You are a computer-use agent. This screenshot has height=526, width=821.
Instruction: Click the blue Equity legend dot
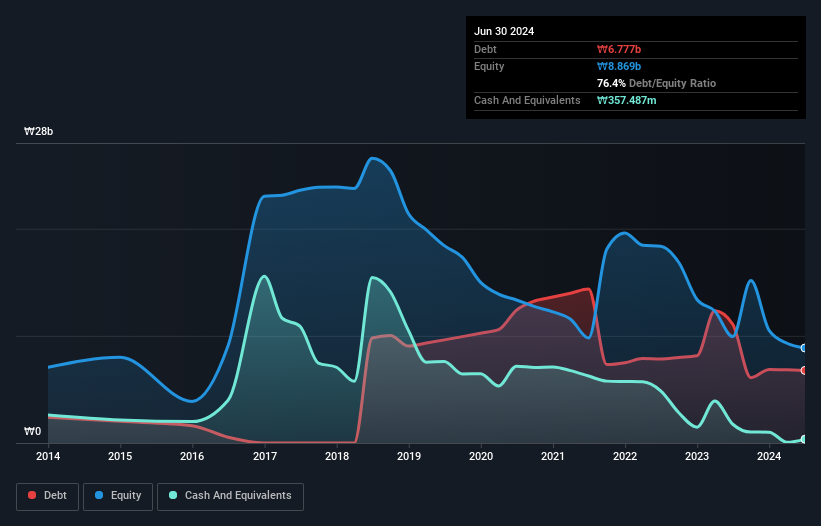click(x=99, y=495)
